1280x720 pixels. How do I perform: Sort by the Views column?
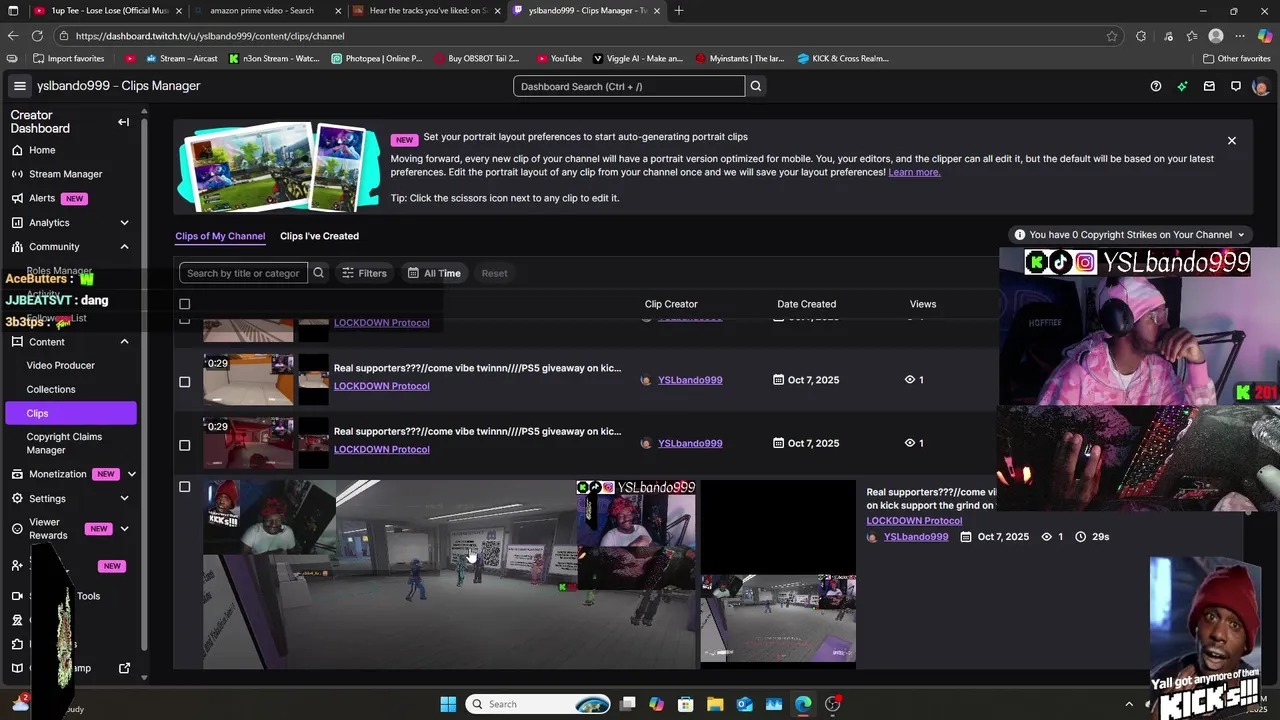tap(923, 304)
